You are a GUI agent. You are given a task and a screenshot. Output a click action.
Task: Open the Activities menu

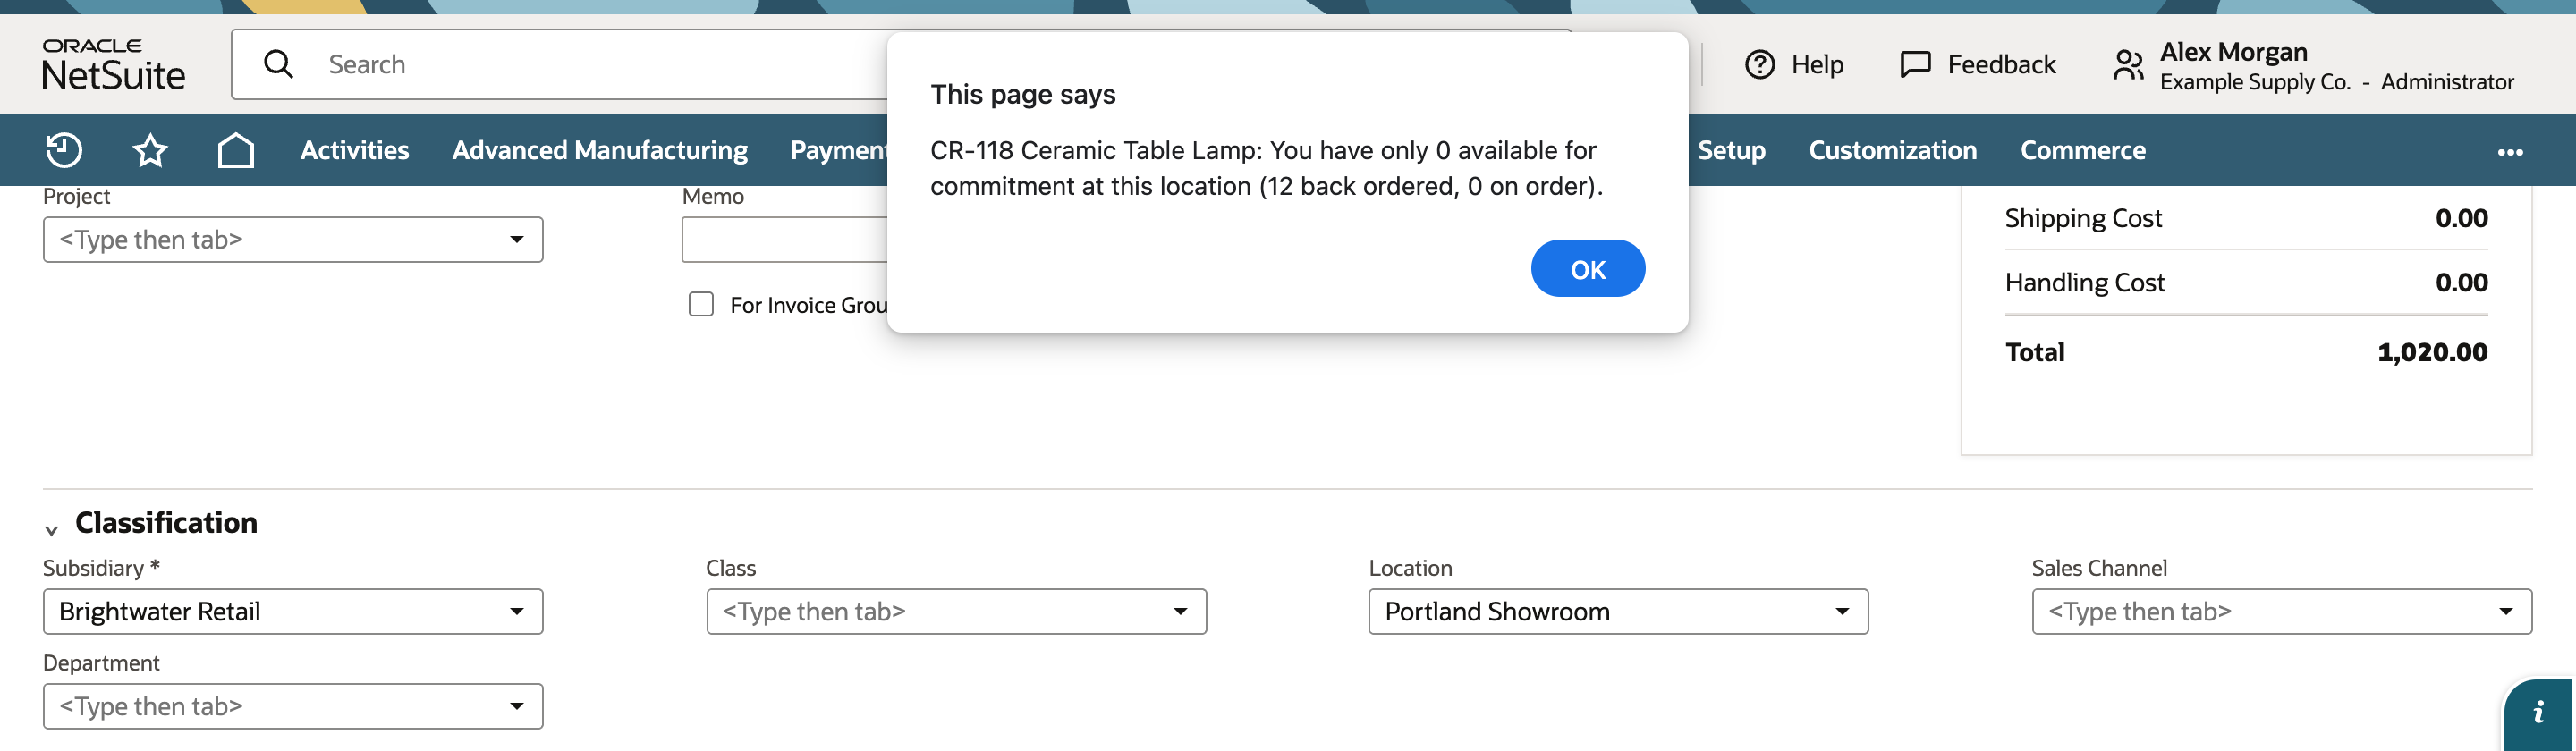[355, 150]
